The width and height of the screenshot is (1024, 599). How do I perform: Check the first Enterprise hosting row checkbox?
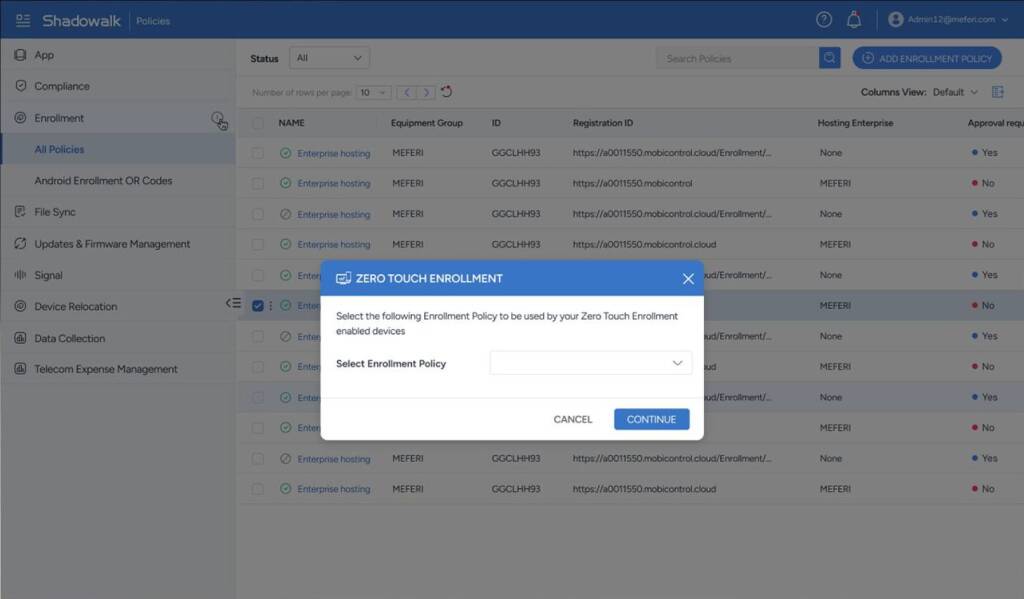point(258,153)
